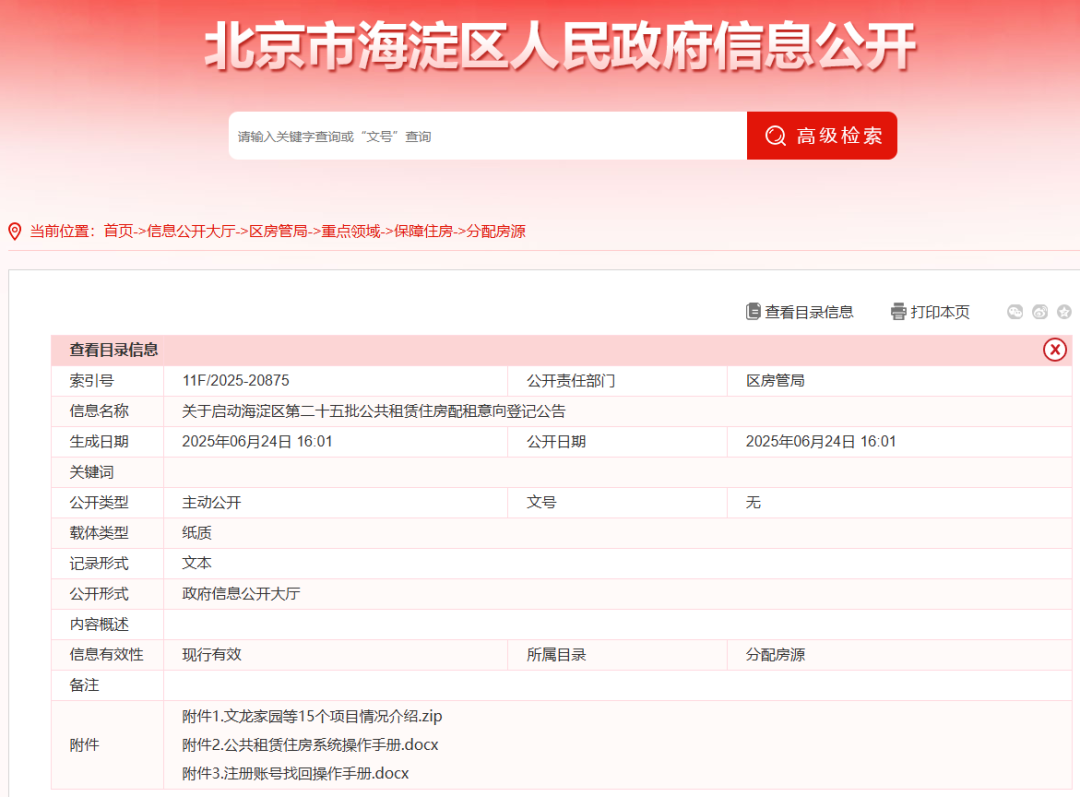This screenshot has height=797, width=1080.
Task: Open 重点领域 breadcrumb link
Action: (351, 231)
